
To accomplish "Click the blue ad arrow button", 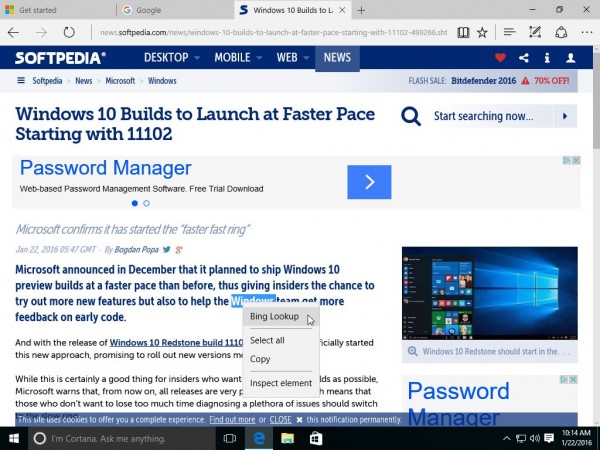I will point(369,181).
